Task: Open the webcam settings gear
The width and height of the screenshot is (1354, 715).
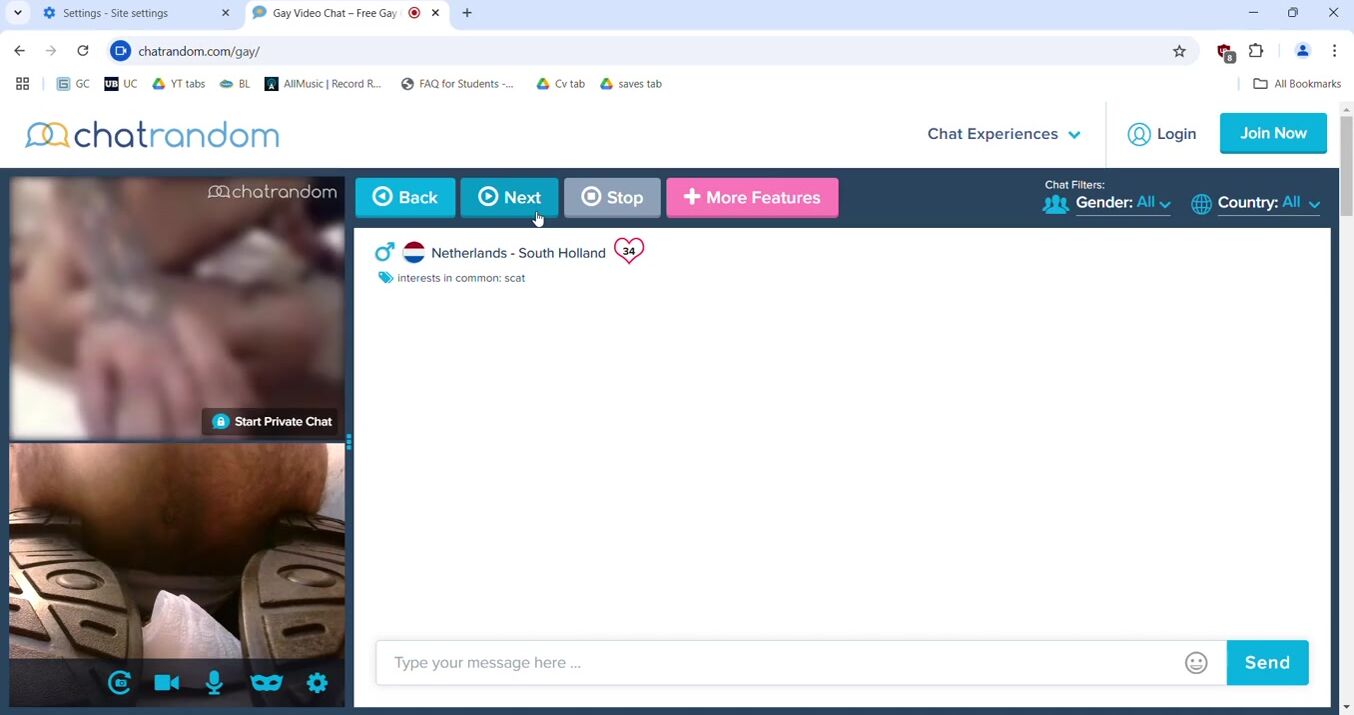Action: [x=317, y=683]
